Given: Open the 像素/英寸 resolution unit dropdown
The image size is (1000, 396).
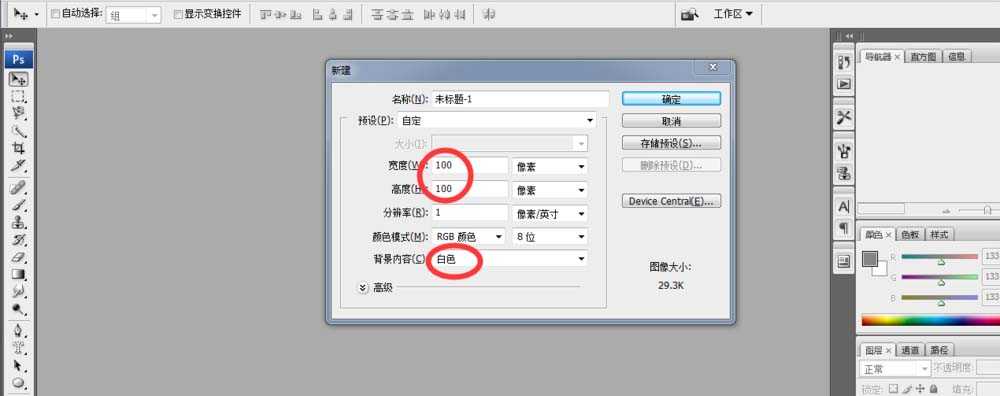Looking at the screenshot, I should (x=550, y=214).
